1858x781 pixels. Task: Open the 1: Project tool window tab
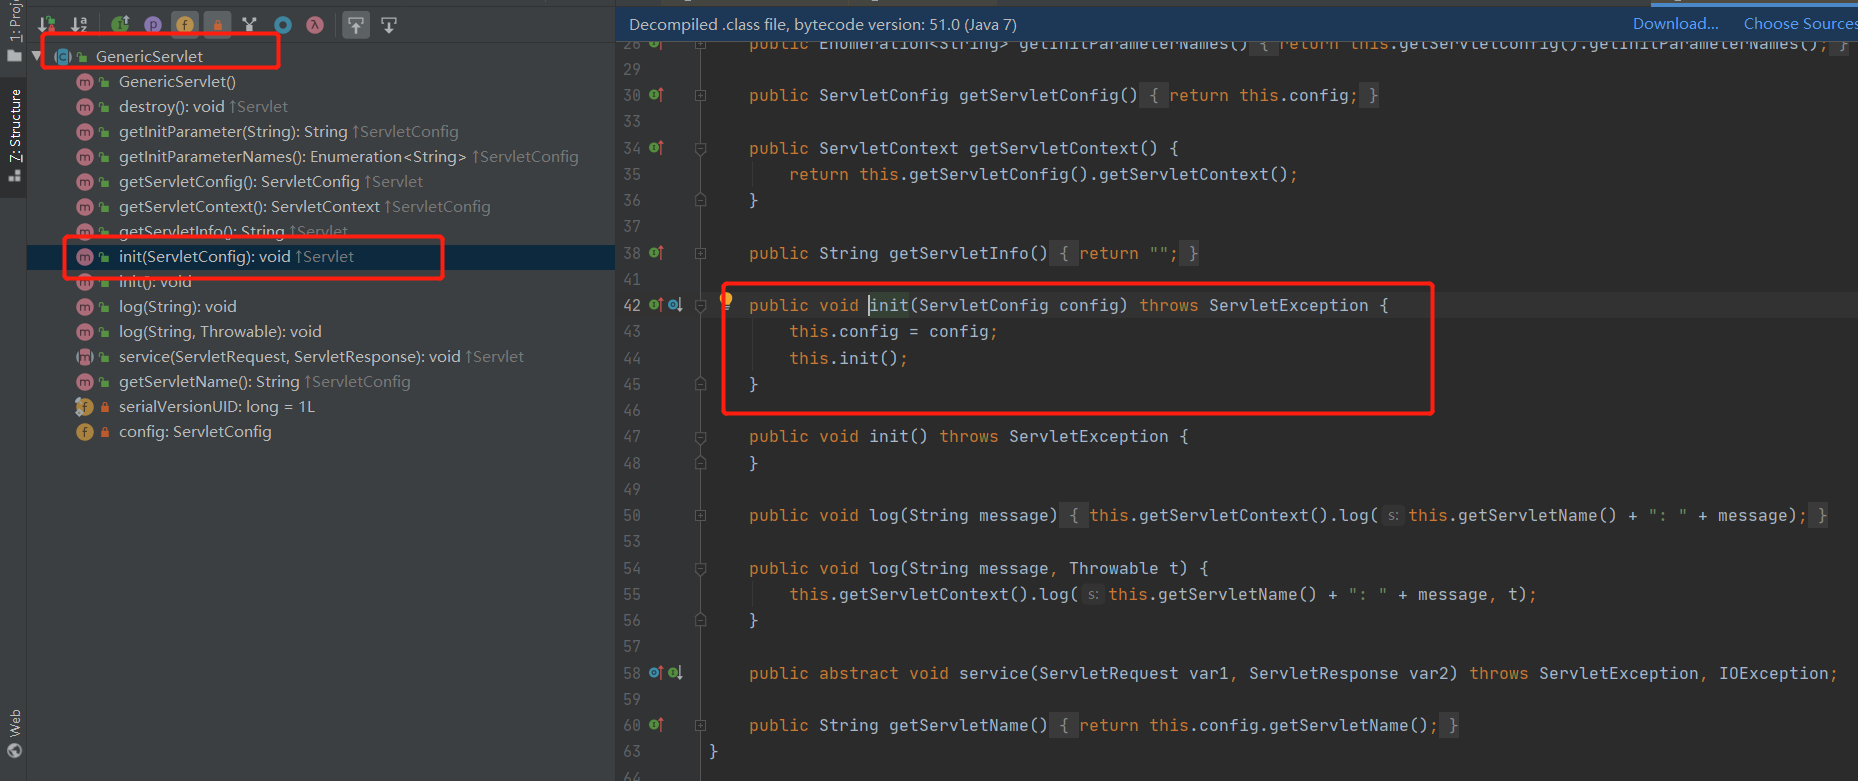(x=14, y=21)
